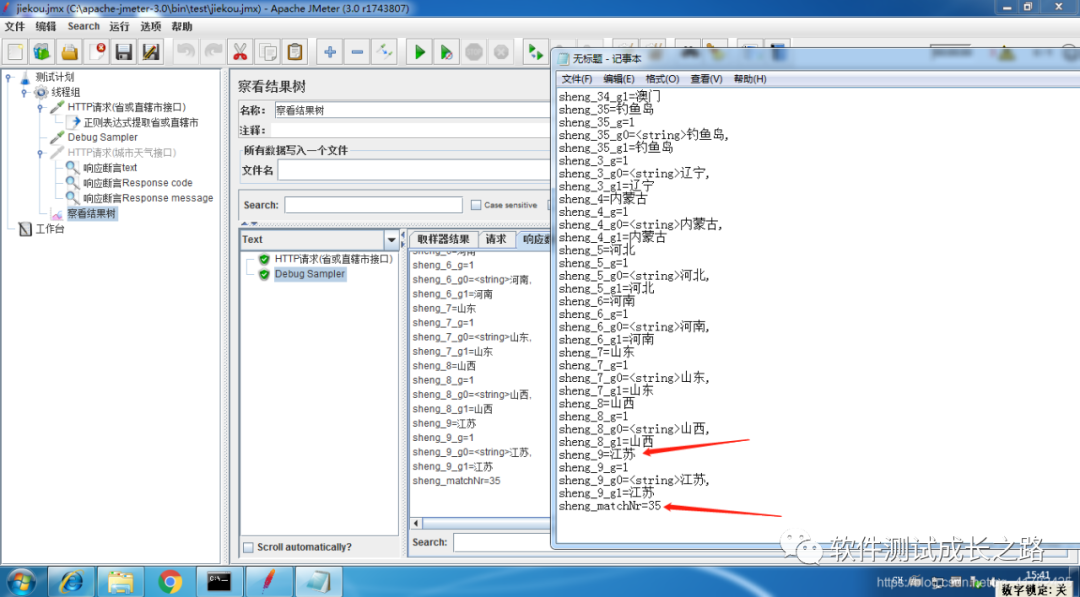The width and height of the screenshot is (1080, 597).
Task: Collapse the 线程组 tree node handle
Action: click(24, 92)
